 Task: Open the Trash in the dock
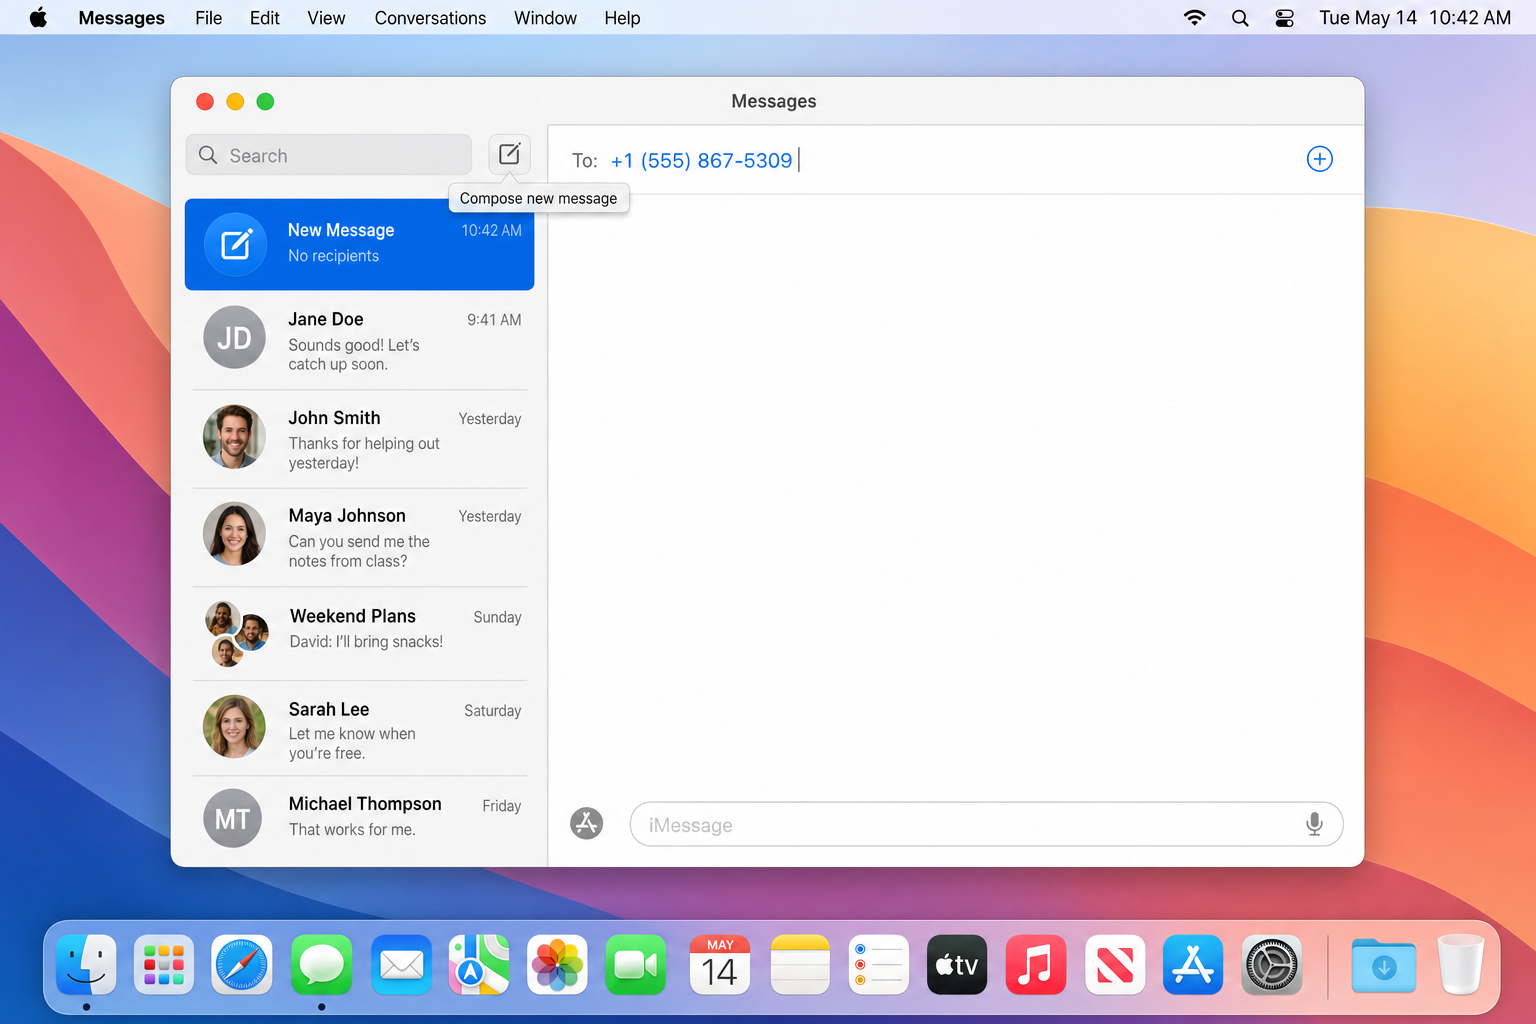point(1460,965)
